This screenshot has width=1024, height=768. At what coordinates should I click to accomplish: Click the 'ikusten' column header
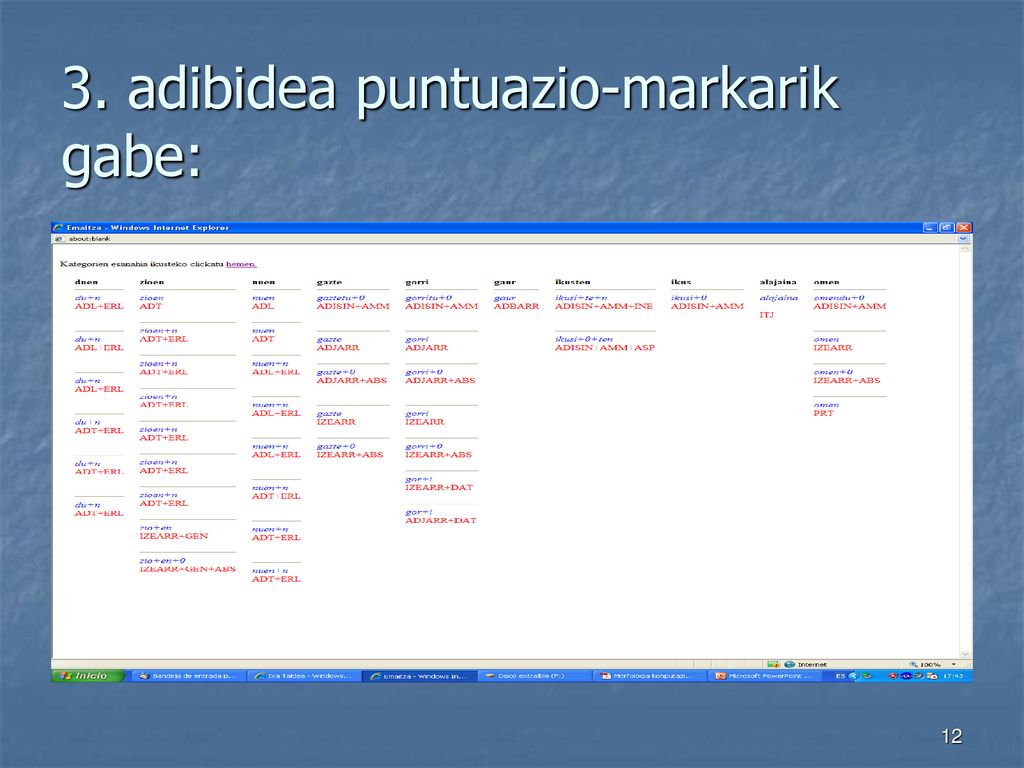(x=573, y=282)
